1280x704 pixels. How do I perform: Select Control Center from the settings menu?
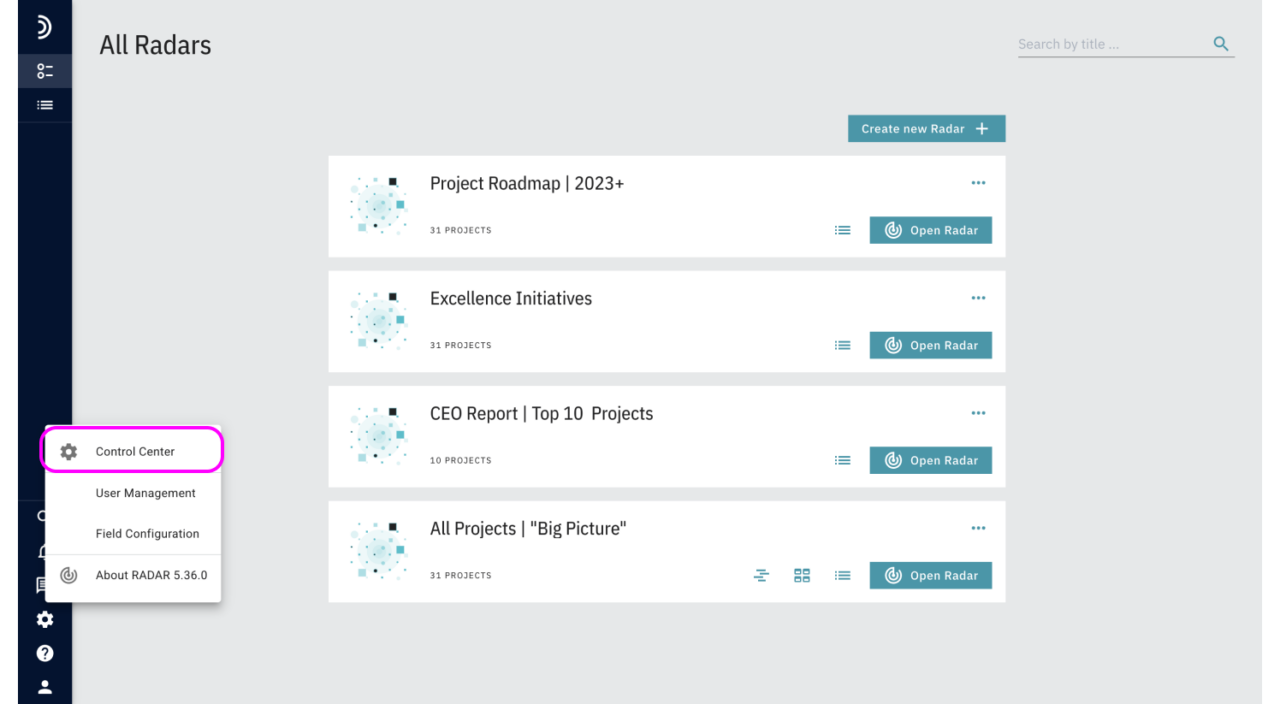[135, 450]
